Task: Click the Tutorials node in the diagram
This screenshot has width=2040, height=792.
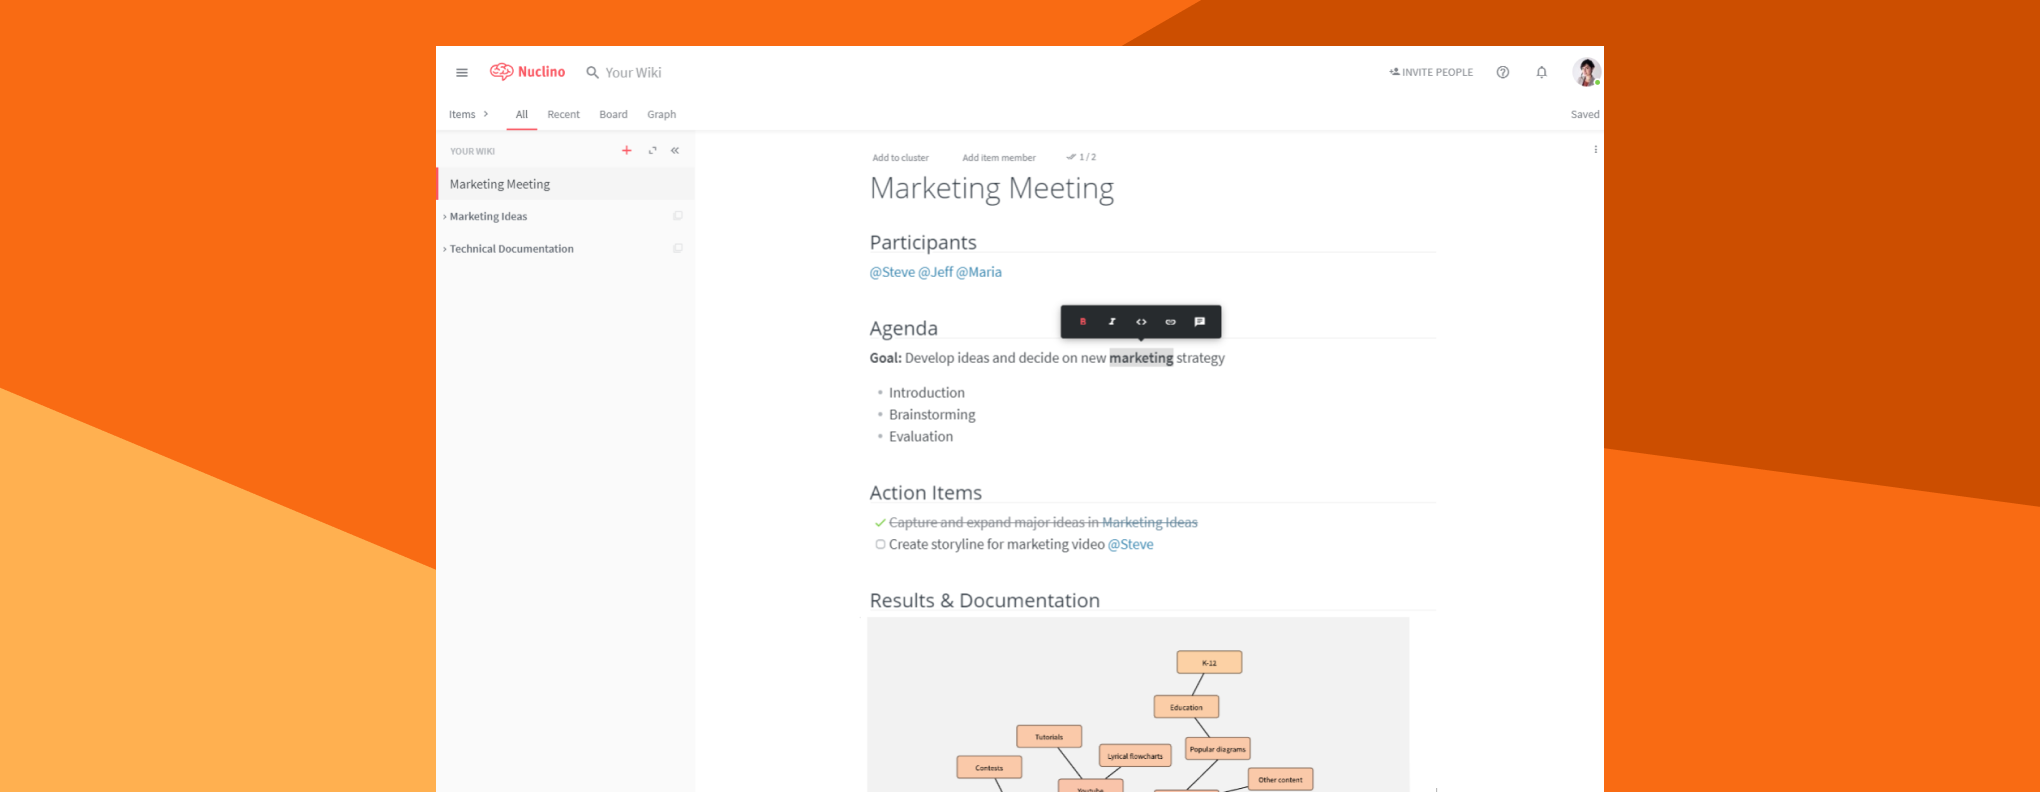Action: (1049, 737)
